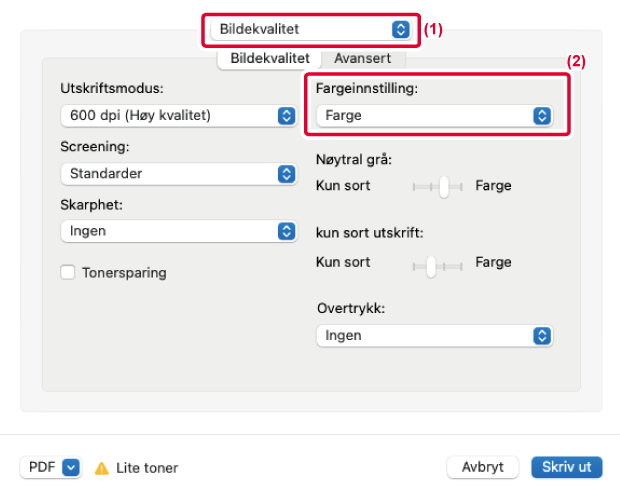Screen dimensions: 620x498
Task: Click the Skarphet stepper arrows icon
Action: pyautogui.click(x=287, y=231)
